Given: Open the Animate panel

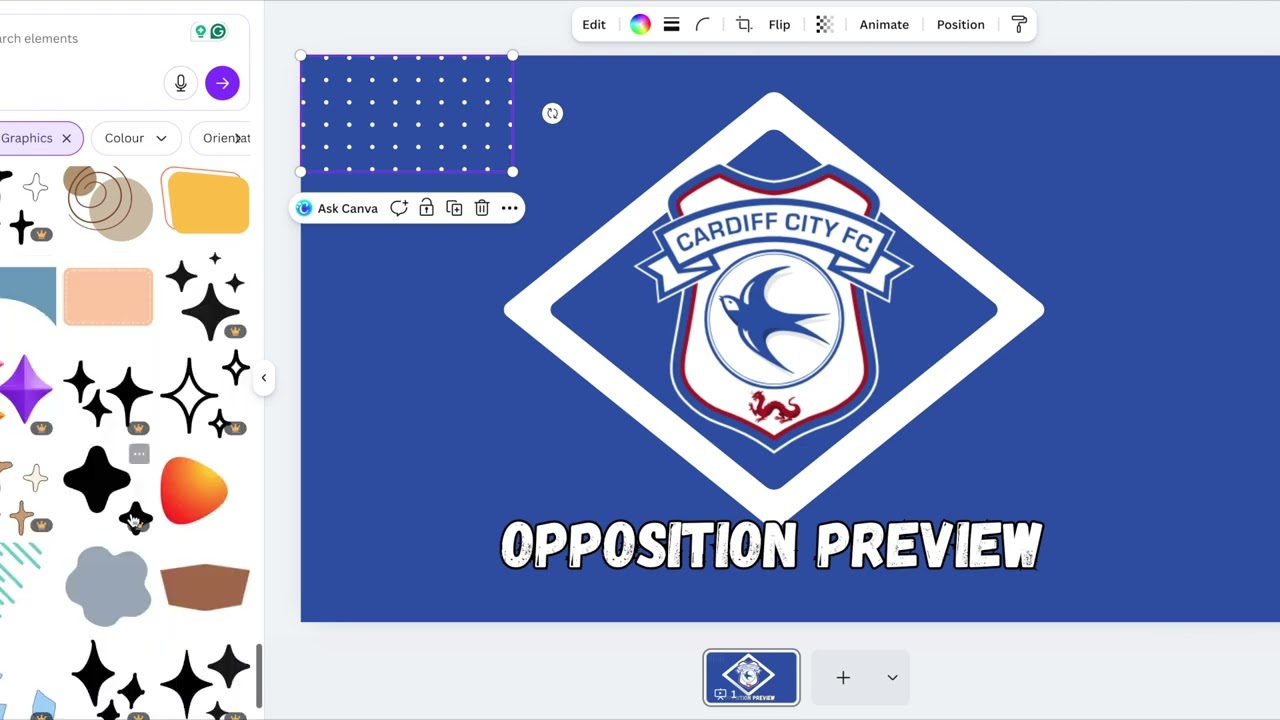Looking at the screenshot, I should point(884,25).
